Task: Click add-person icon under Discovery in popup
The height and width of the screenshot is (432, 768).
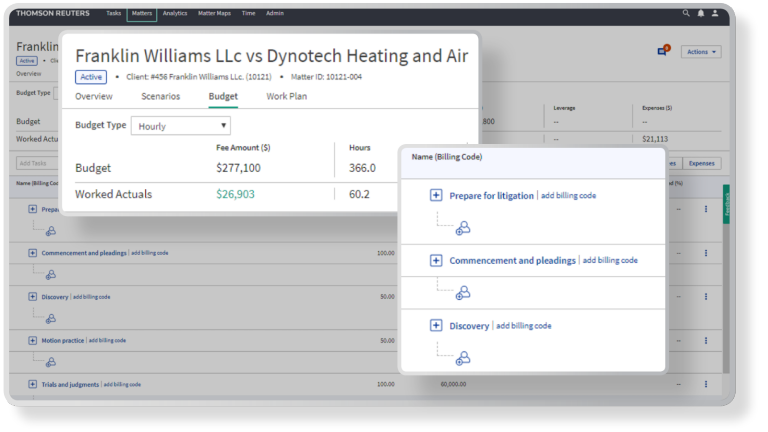Action: tap(462, 358)
